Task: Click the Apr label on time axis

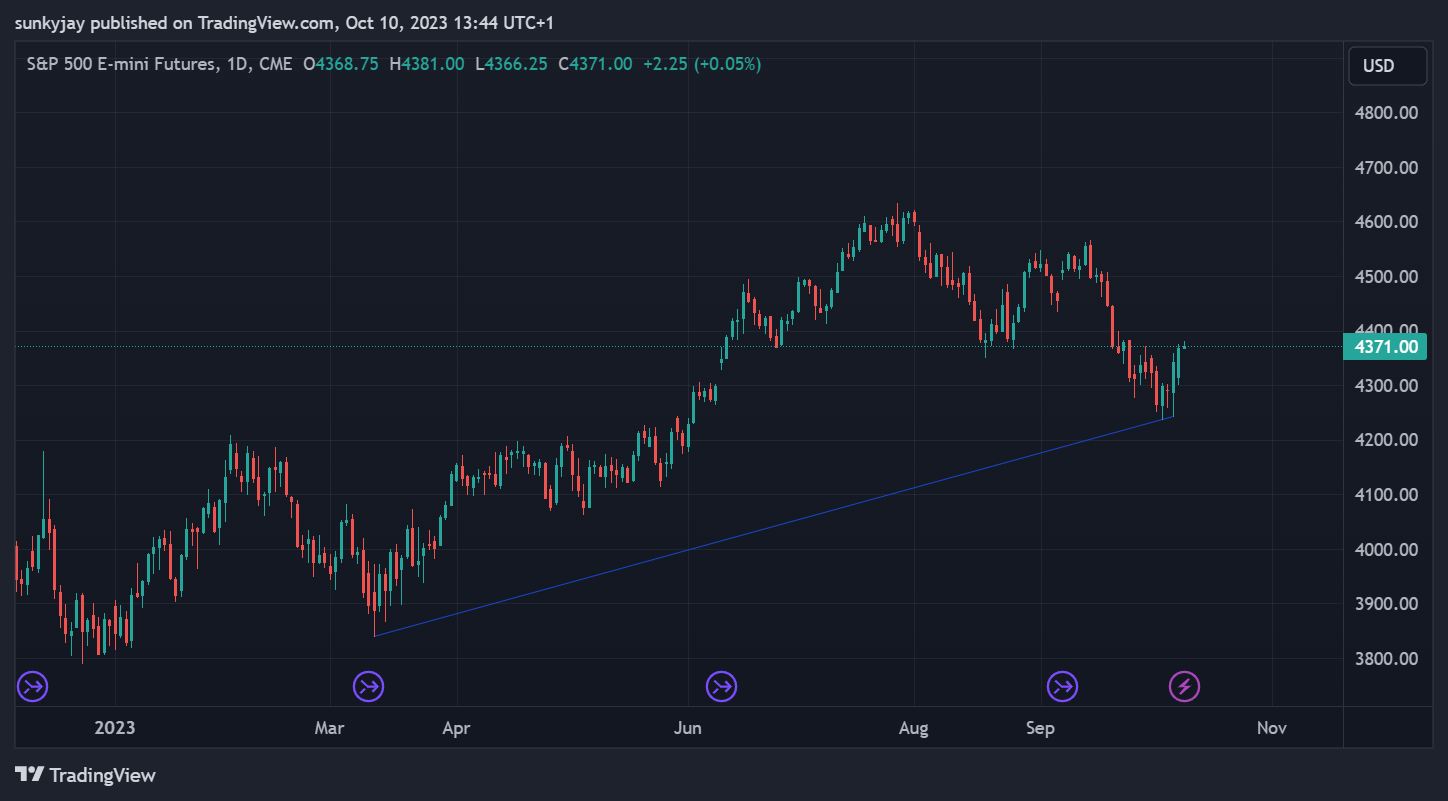Action: (457, 728)
